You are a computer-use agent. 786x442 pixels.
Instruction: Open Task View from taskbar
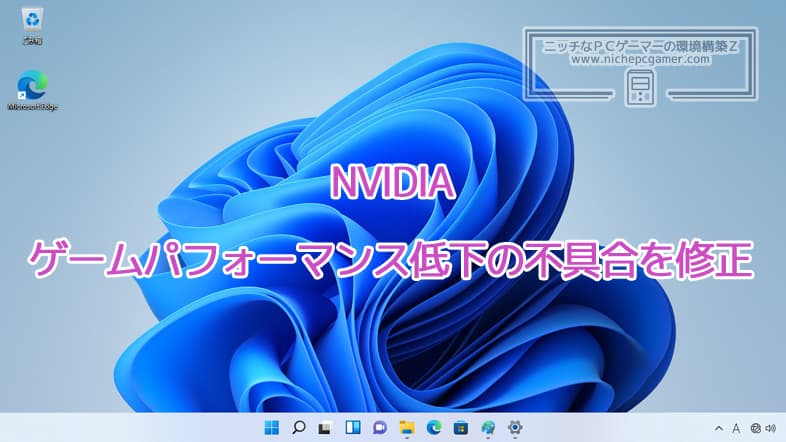tap(325, 428)
